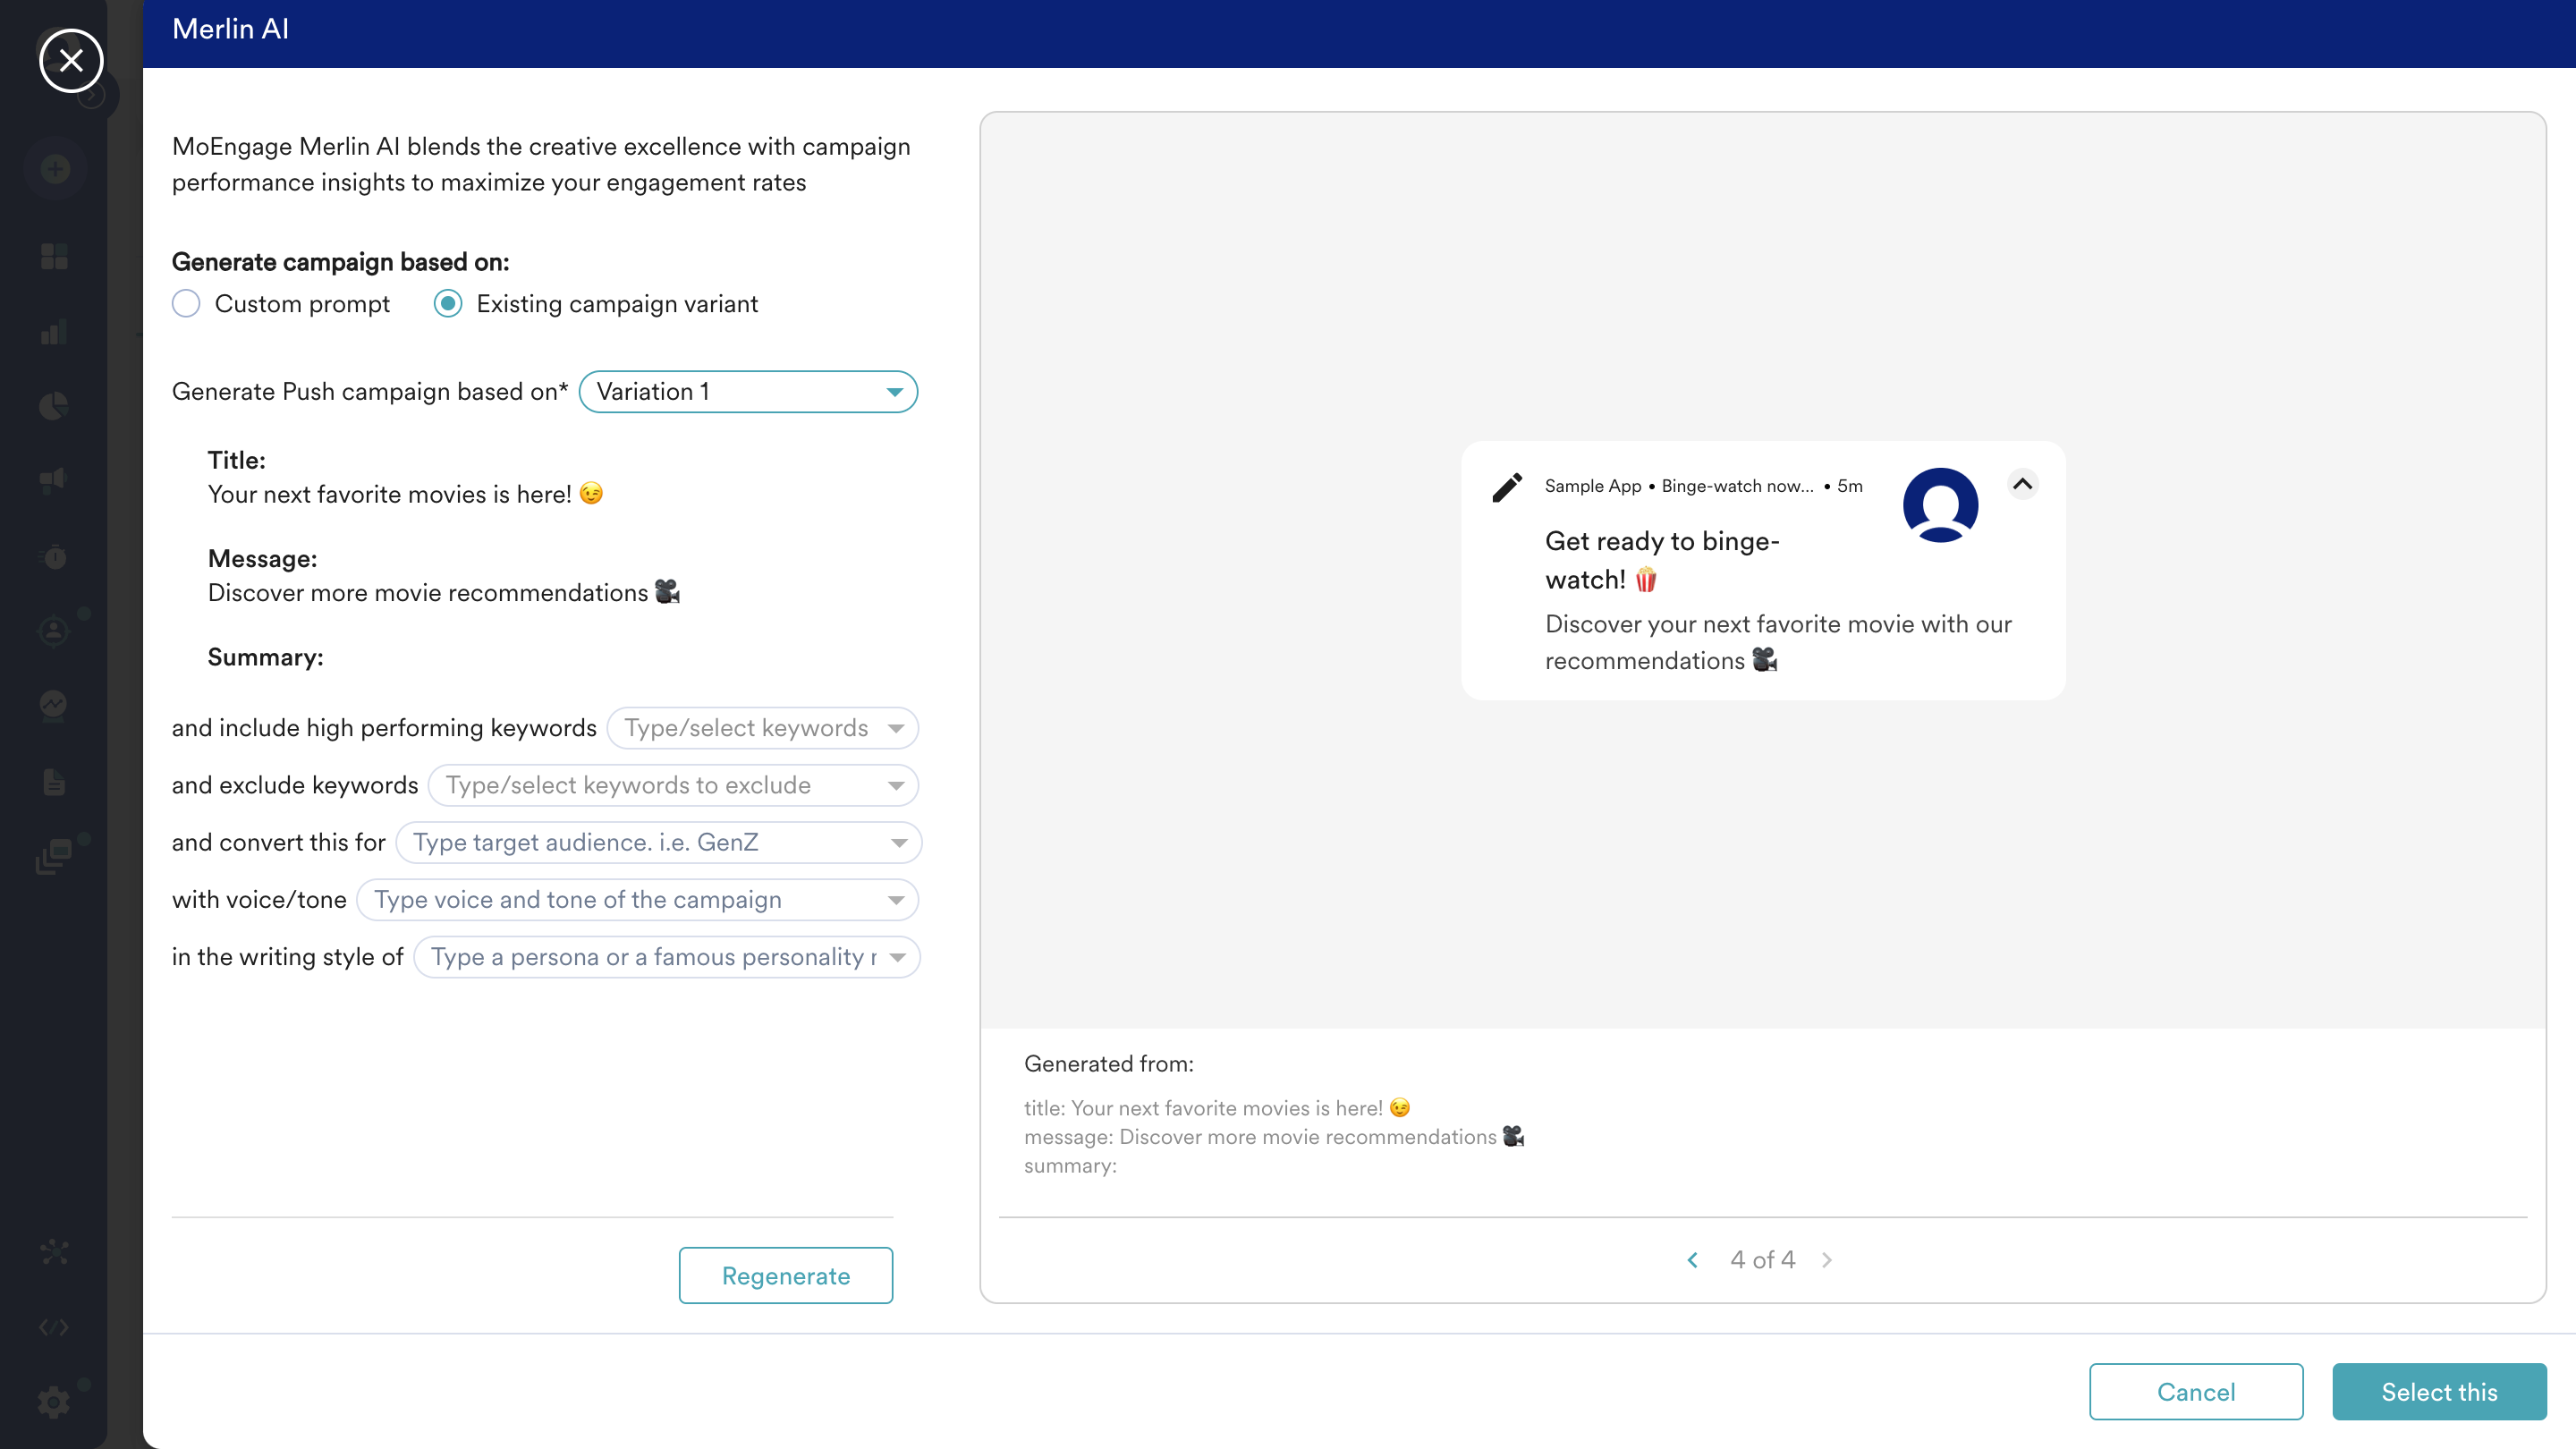Screen dimensions: 2576x1449
Task: Click the '4 of 4' page indicator
Action: [1763, 1260]
